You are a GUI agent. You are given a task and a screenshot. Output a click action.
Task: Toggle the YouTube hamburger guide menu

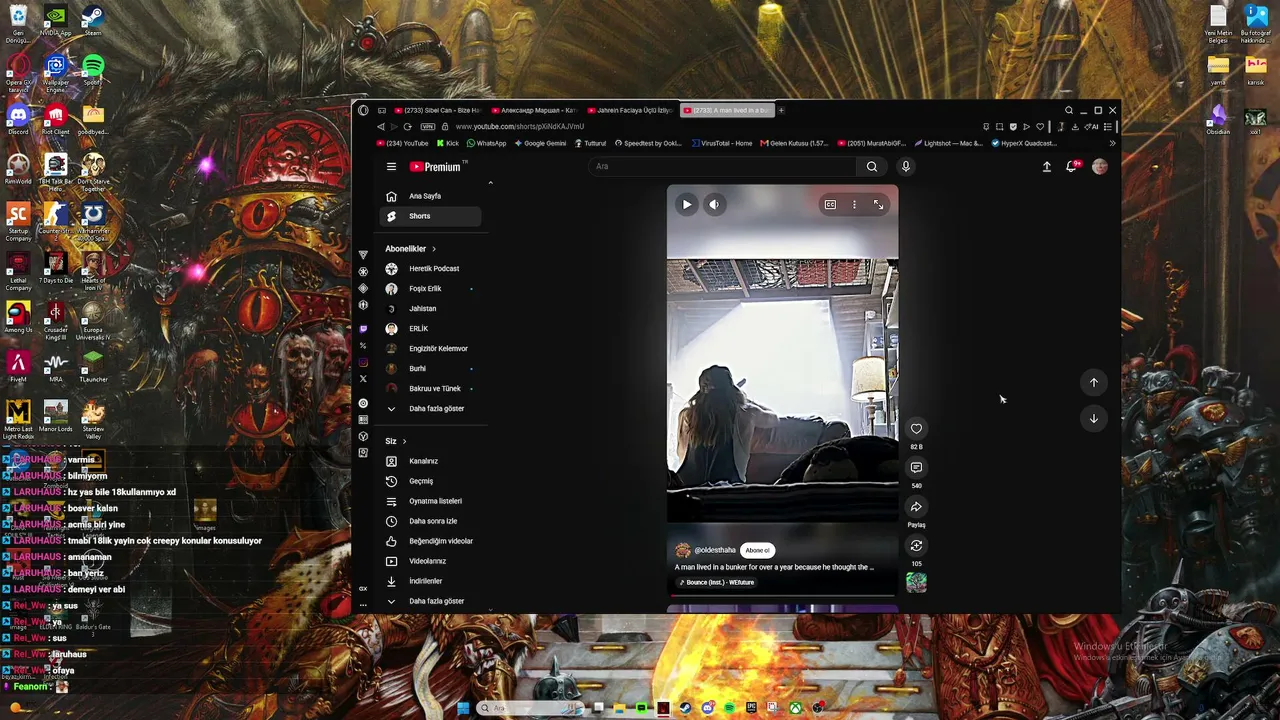[391, 167]
